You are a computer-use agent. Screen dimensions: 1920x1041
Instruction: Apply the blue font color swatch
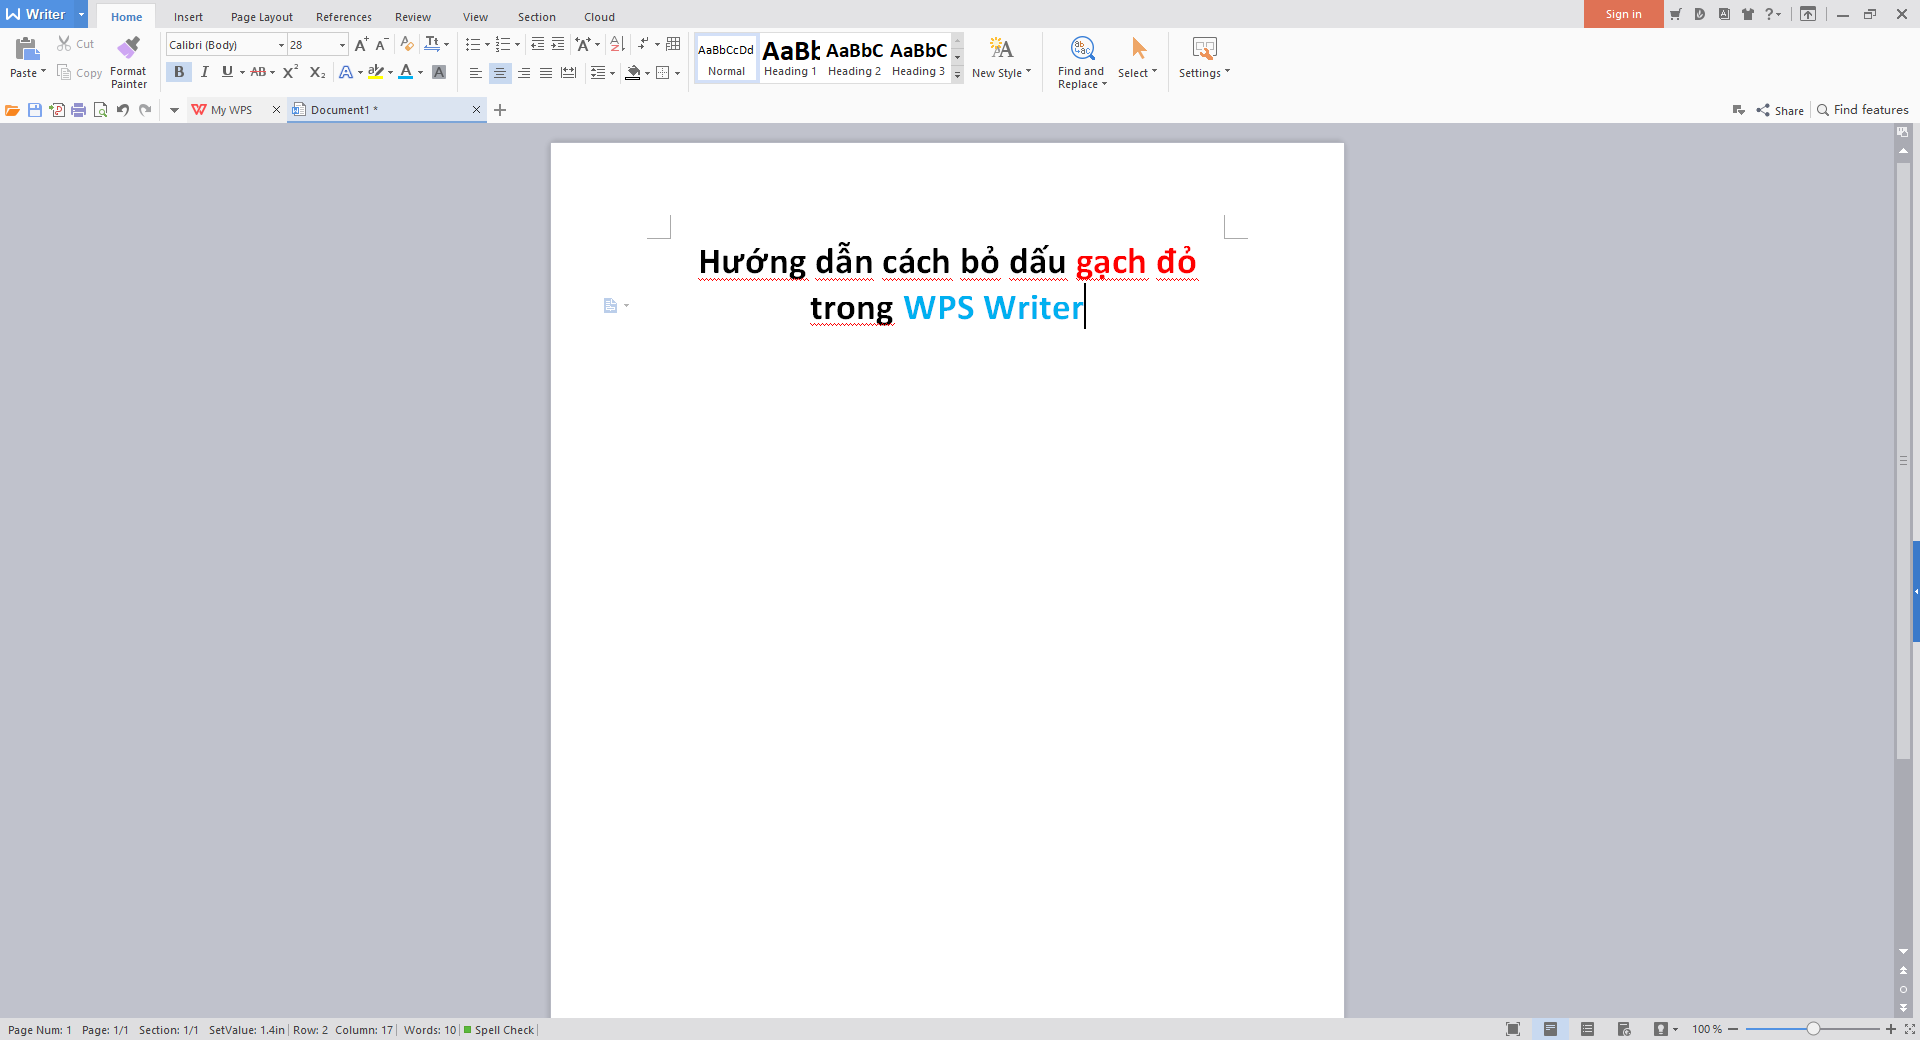click(x=406, y=72)
